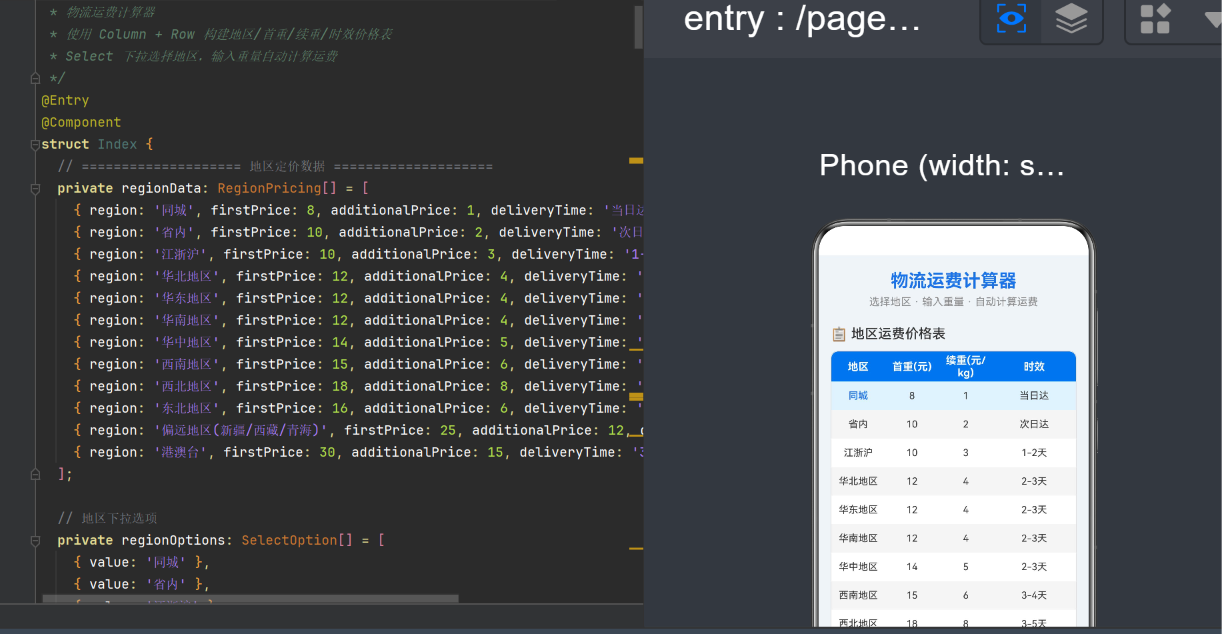The image size is (1222, 634).
Task: Click the '东北地区' string in the code editor
Action: (189, 409)
